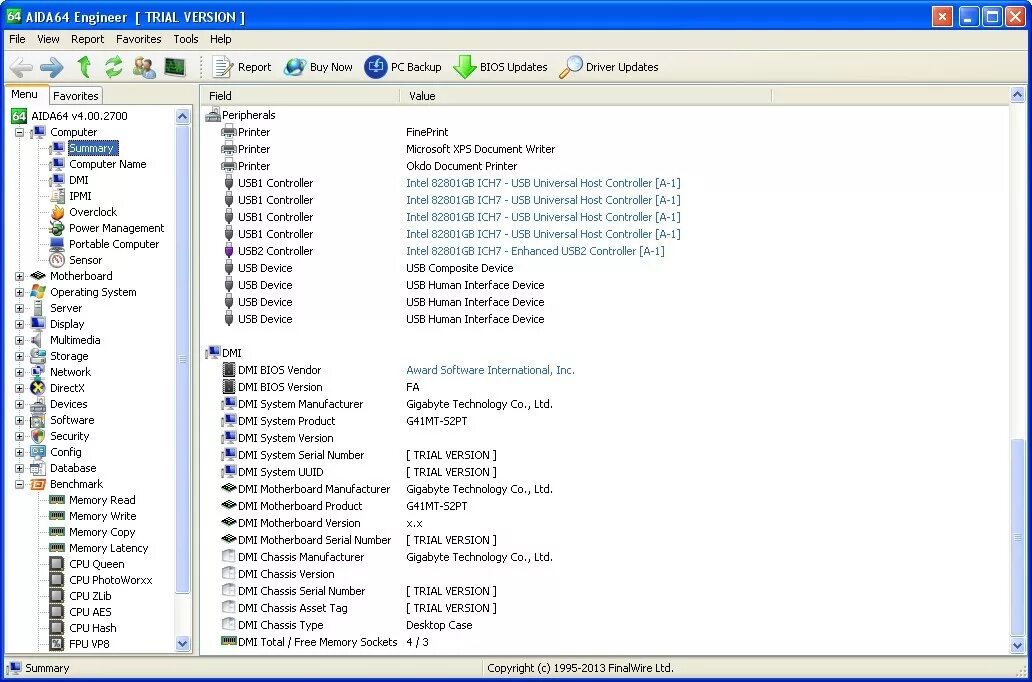Switch to the Favorites tab
The image size is (1032, 682).
coord(76,95)
